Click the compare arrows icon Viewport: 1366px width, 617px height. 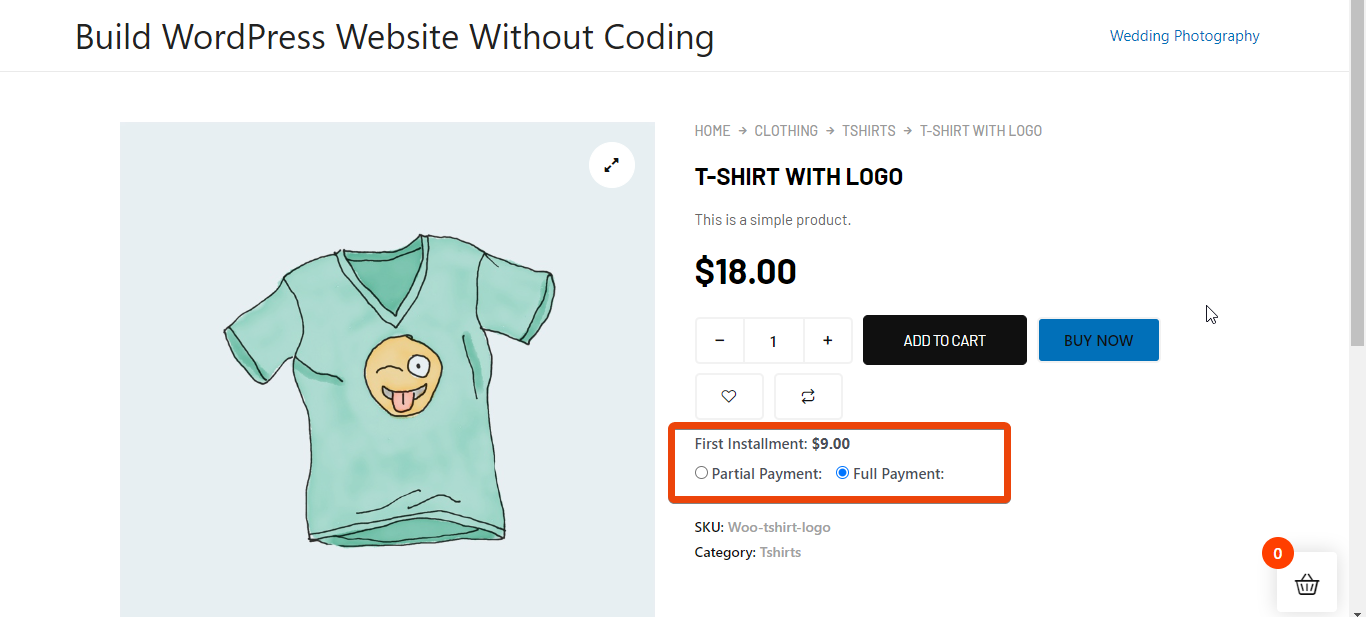click(x=808, y=397)
